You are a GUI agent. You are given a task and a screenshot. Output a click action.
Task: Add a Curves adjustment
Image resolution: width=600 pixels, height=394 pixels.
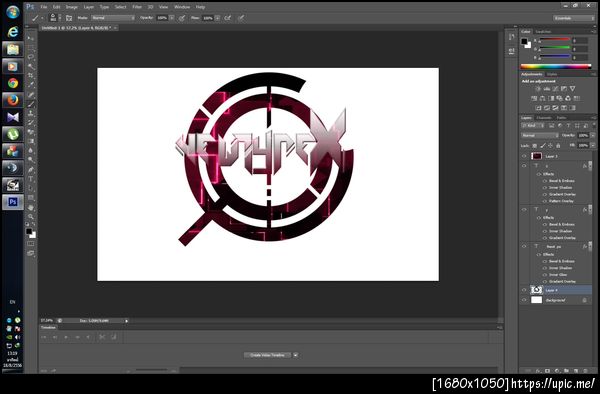tap(555, 89)
